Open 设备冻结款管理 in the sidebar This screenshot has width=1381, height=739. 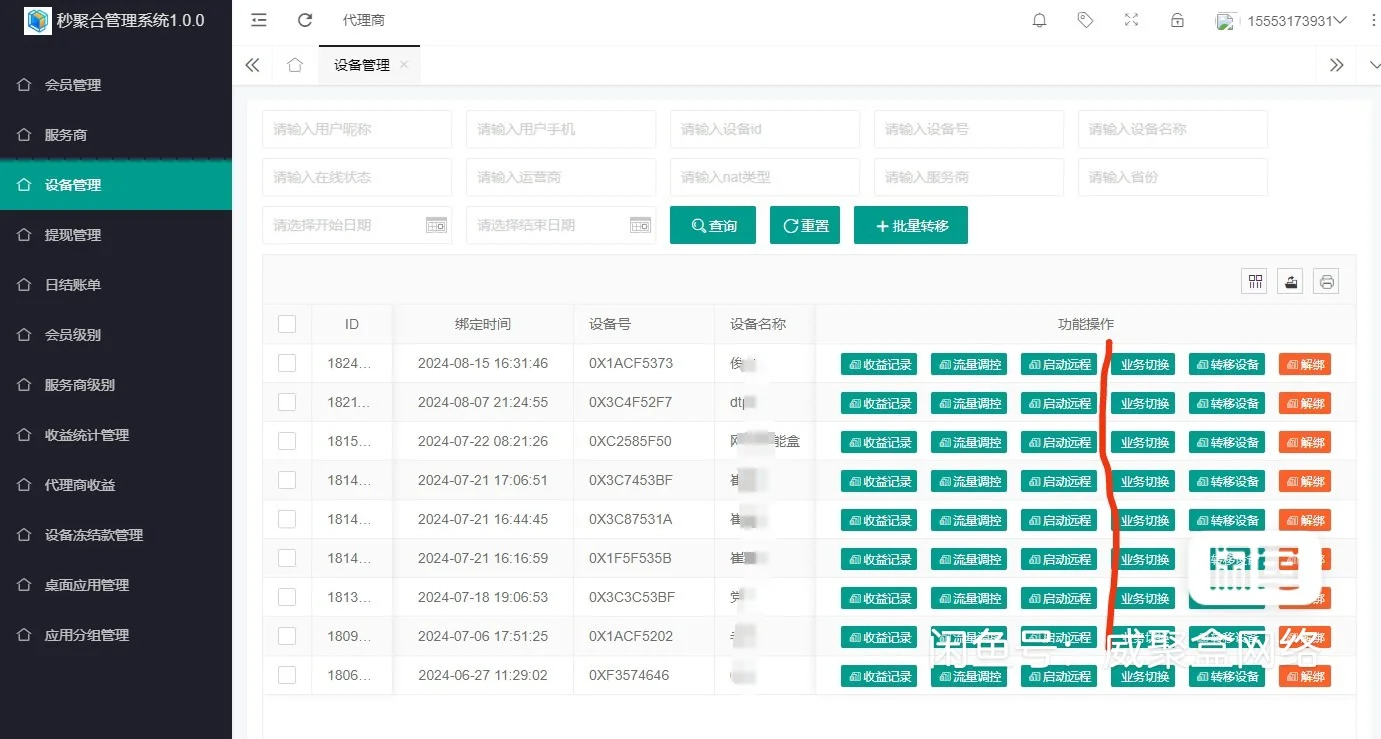[x=116, y=535]
